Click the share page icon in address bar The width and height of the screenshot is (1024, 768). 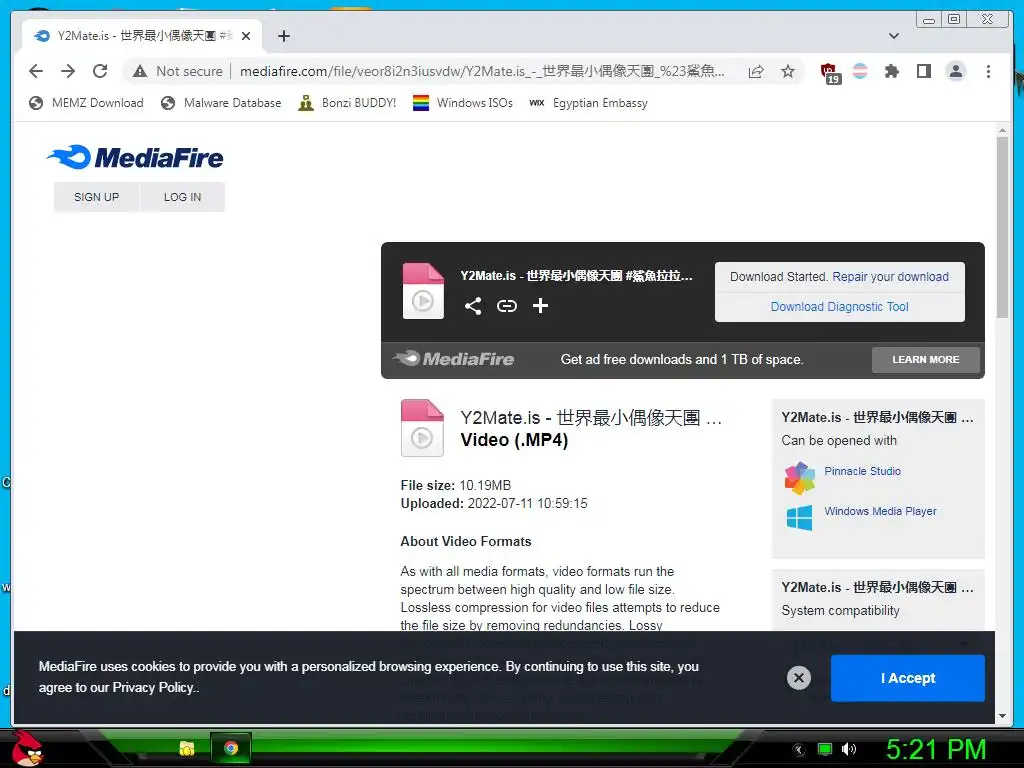[756, 71]
